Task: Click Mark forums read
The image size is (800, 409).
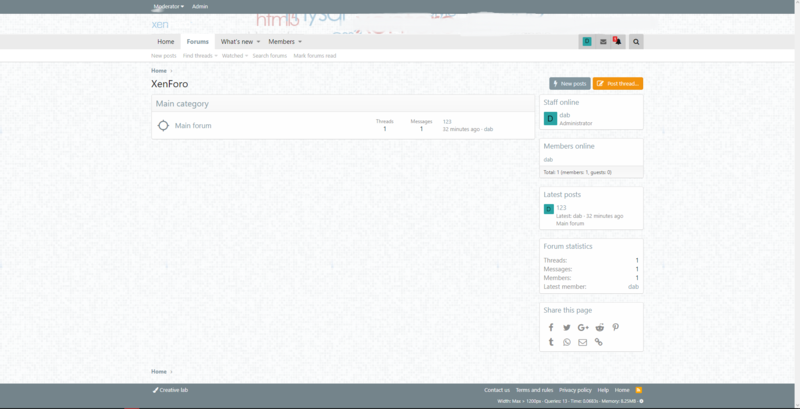Action: pos(315,56)
